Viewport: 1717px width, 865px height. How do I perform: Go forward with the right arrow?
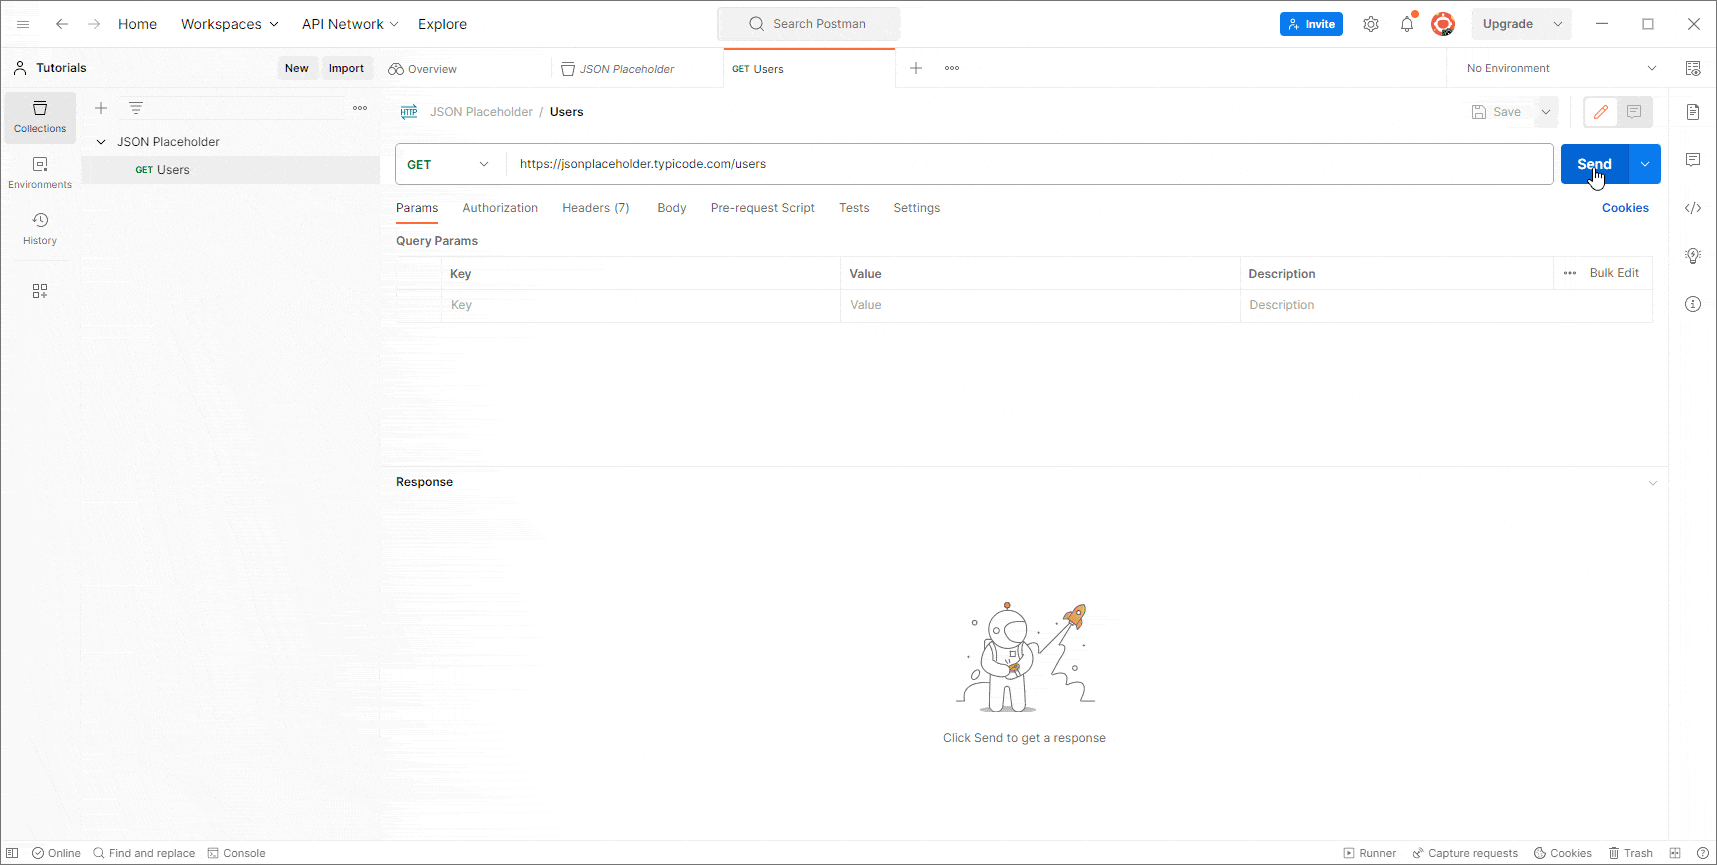[x=94, y=24]
